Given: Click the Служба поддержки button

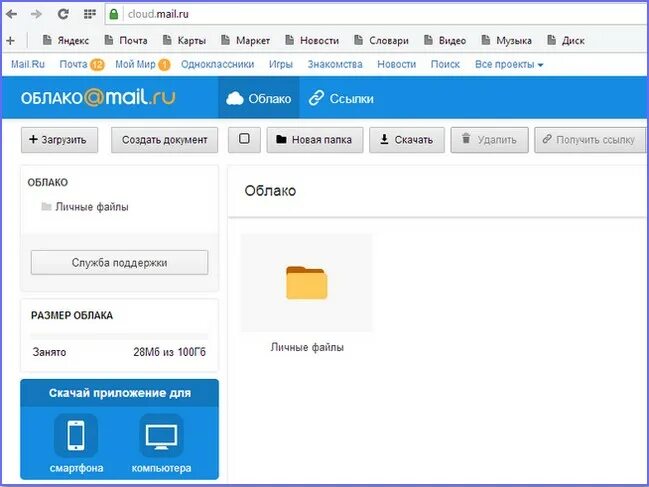Looking at the screenshot, I should tap(119, 262).
